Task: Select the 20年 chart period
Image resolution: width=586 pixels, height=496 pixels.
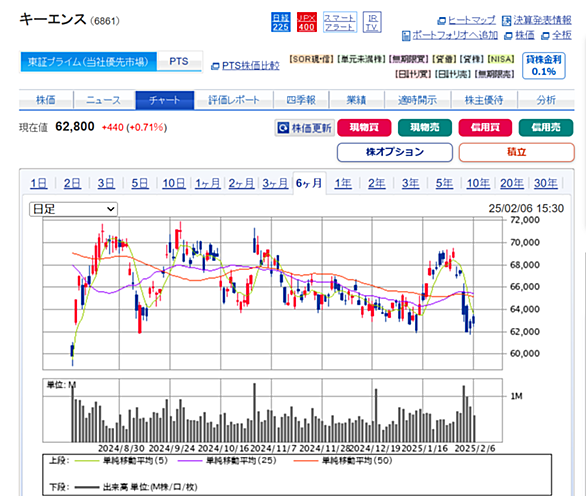Action: (x=512, y=184)
